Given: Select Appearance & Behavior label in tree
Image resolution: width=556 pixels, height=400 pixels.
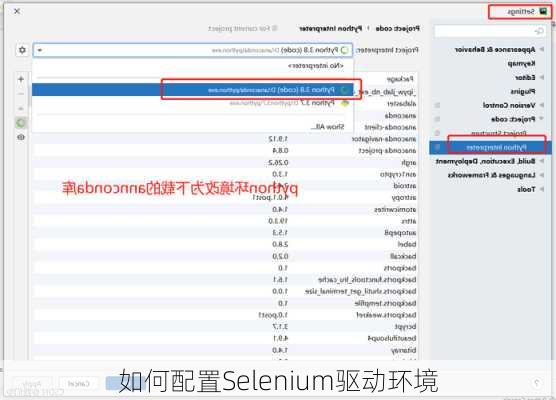Looking at the screenshot, I should pyautogui.click(x=495, y=50).
